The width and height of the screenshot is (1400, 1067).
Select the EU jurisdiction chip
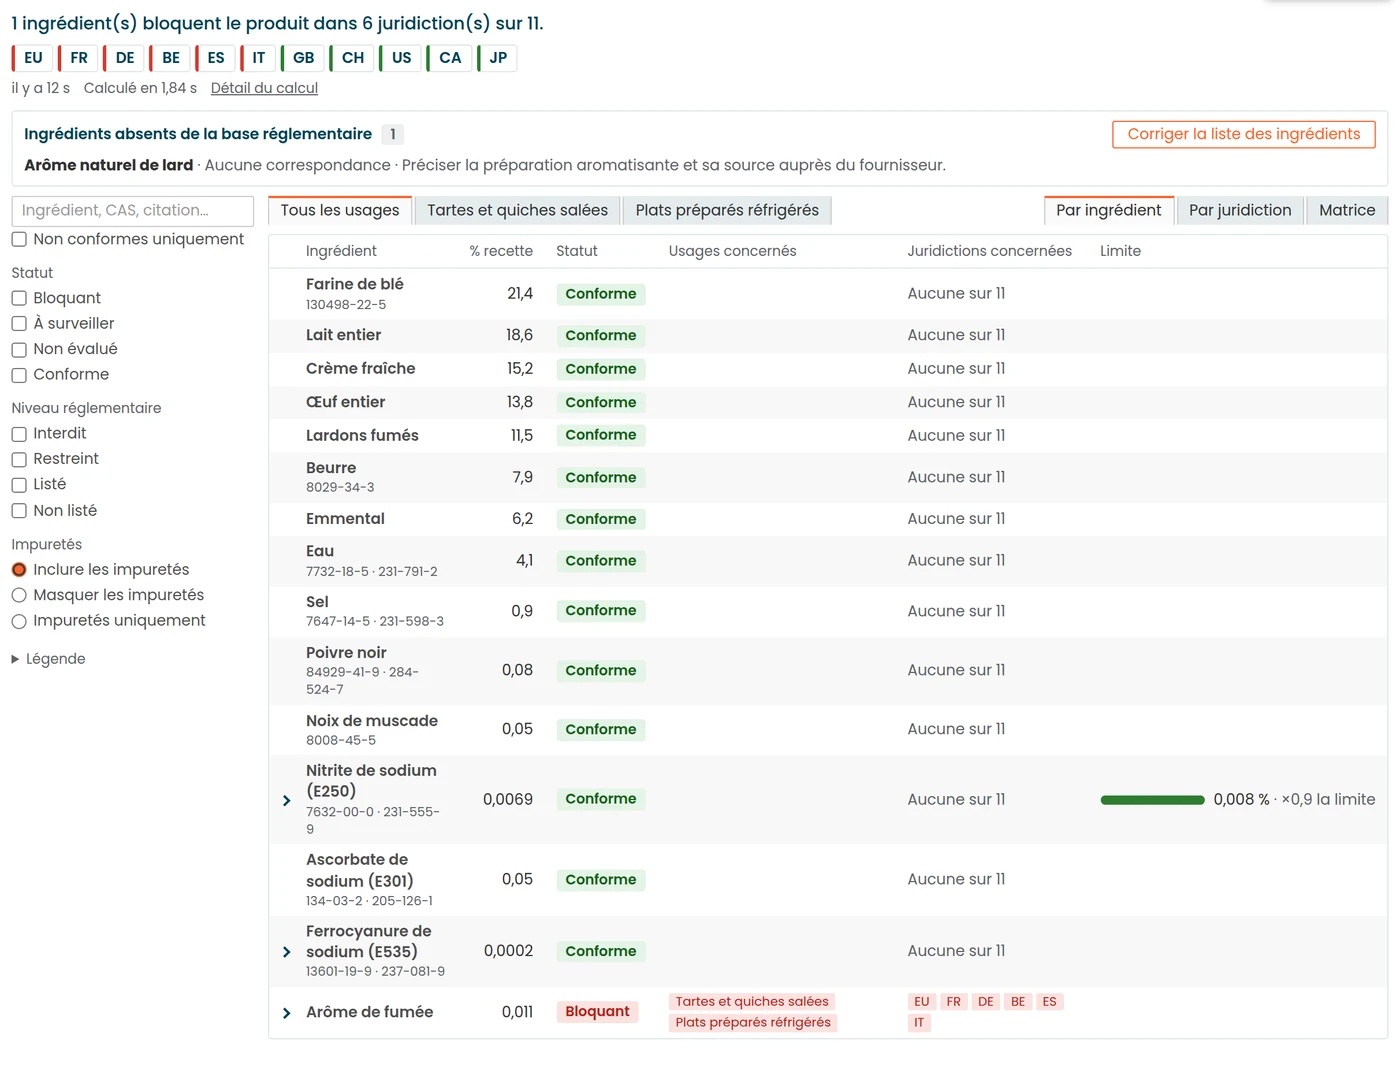33,58
